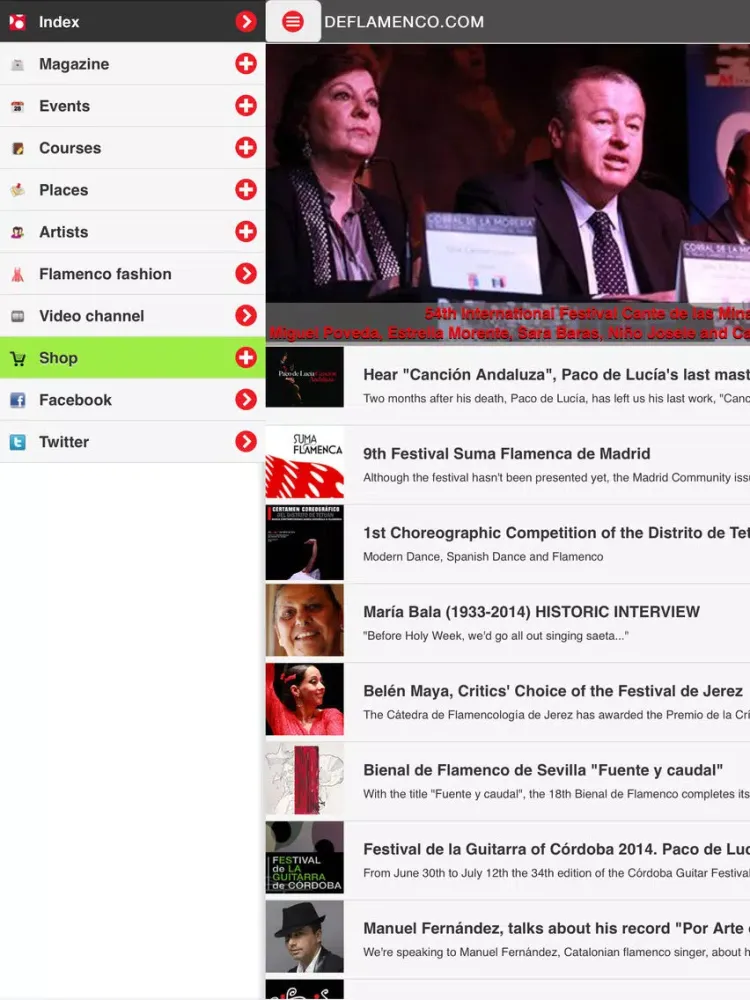Open Manuel Fernández record article

[508, 939]
